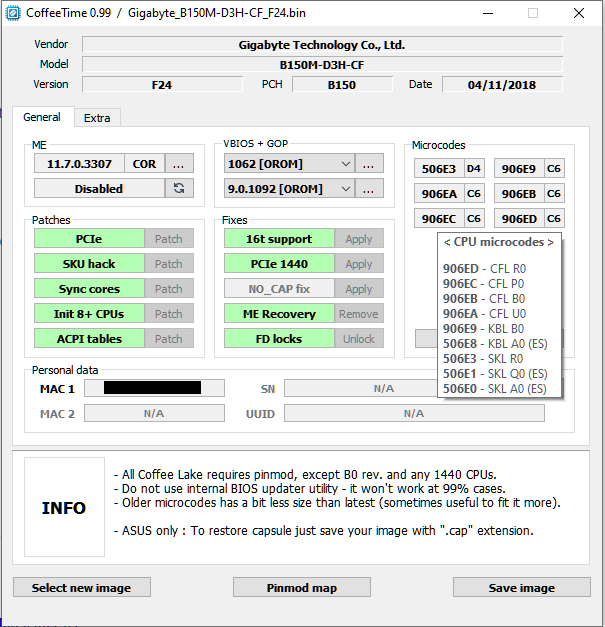The image size is (605, 627).
Task: Click Patch button beside Init 8+ CPUs
Action: (169, 314)
